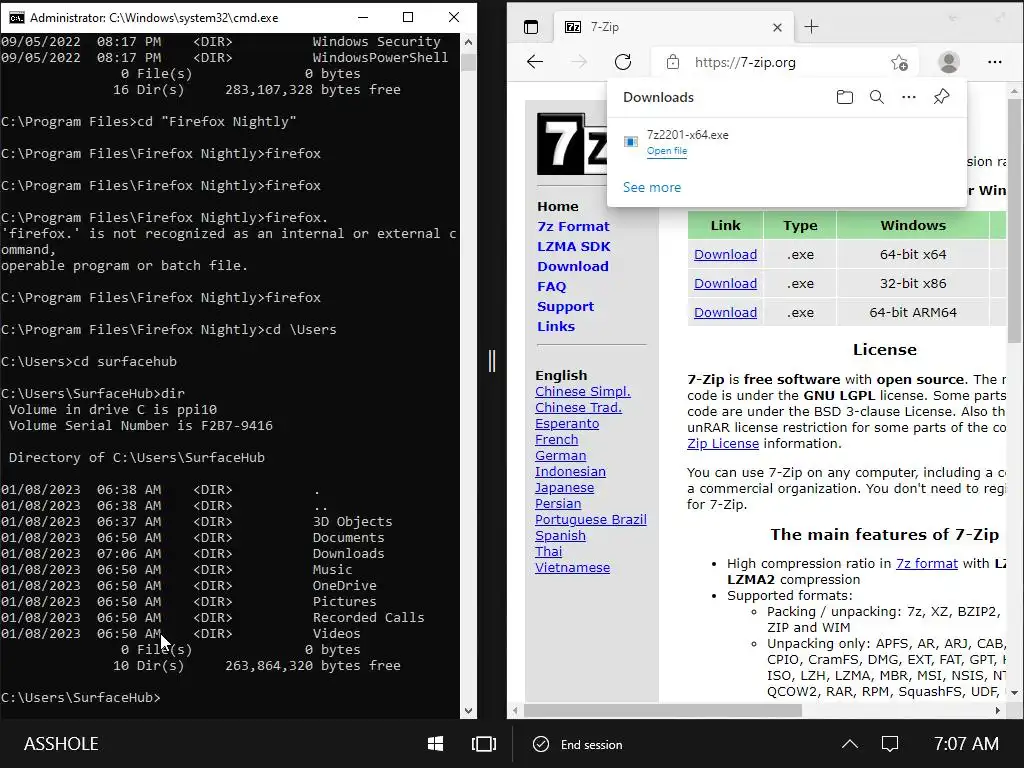The image size is (1024, 768).
Task: Click the cmd window title bar icon
Action: pos(16,18)
